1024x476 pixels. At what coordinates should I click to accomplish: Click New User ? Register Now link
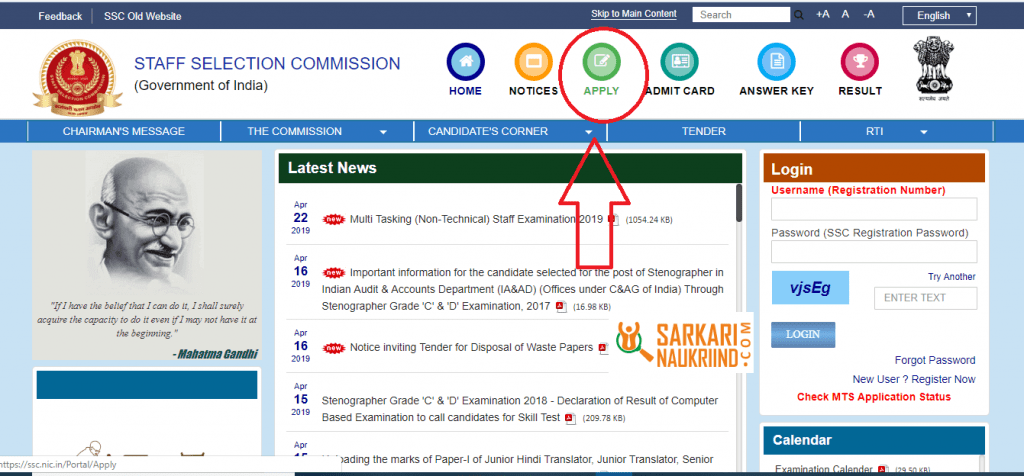914,379
